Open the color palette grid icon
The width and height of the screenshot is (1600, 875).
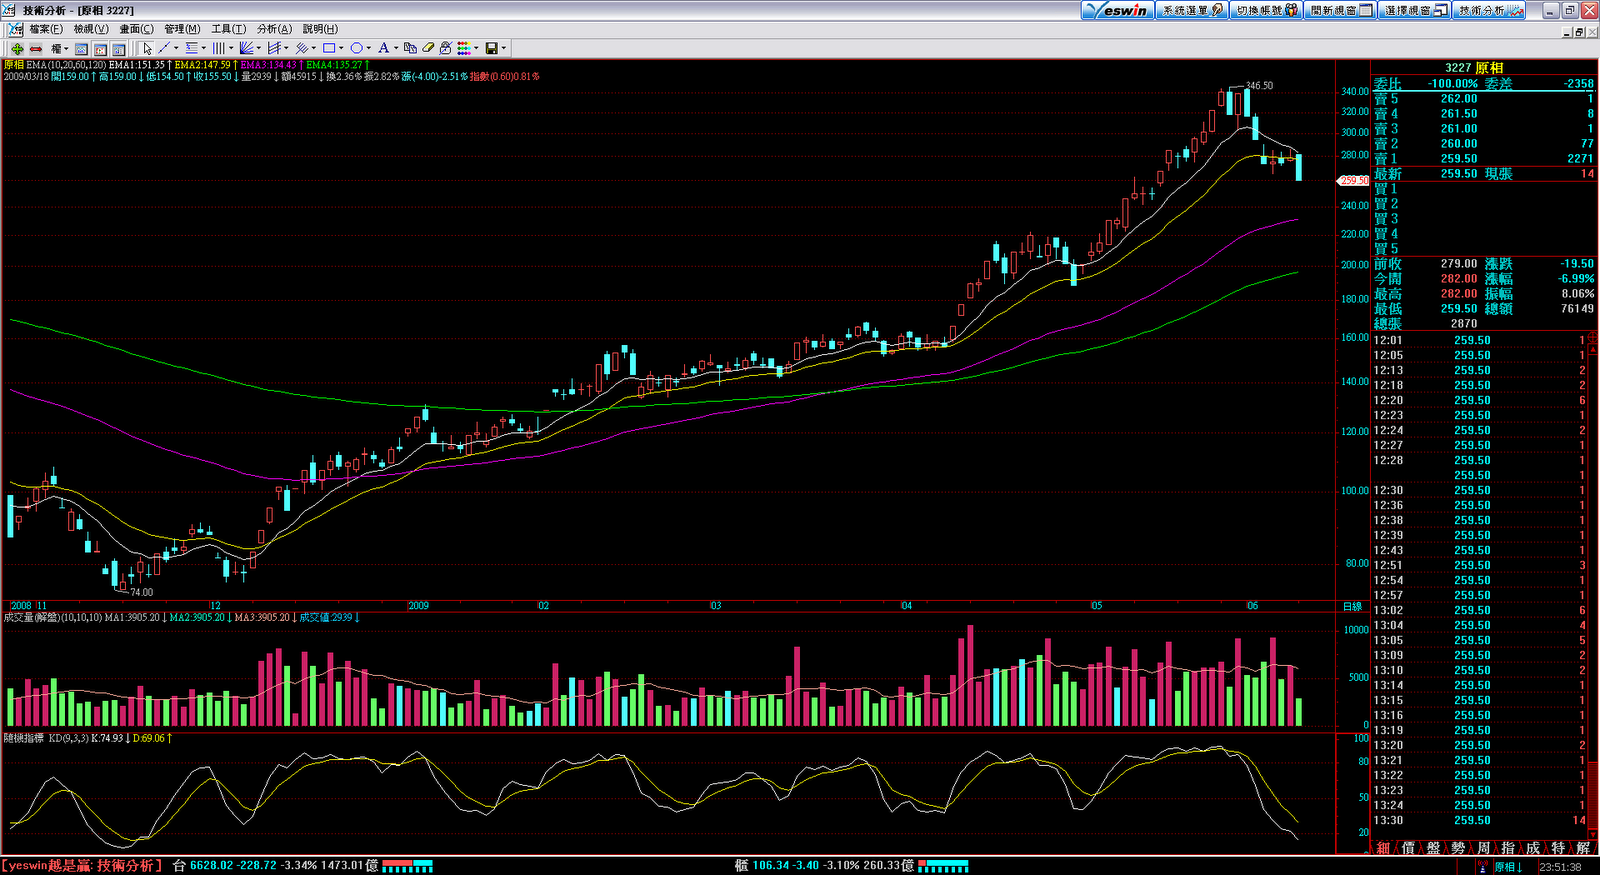(463, 48)
